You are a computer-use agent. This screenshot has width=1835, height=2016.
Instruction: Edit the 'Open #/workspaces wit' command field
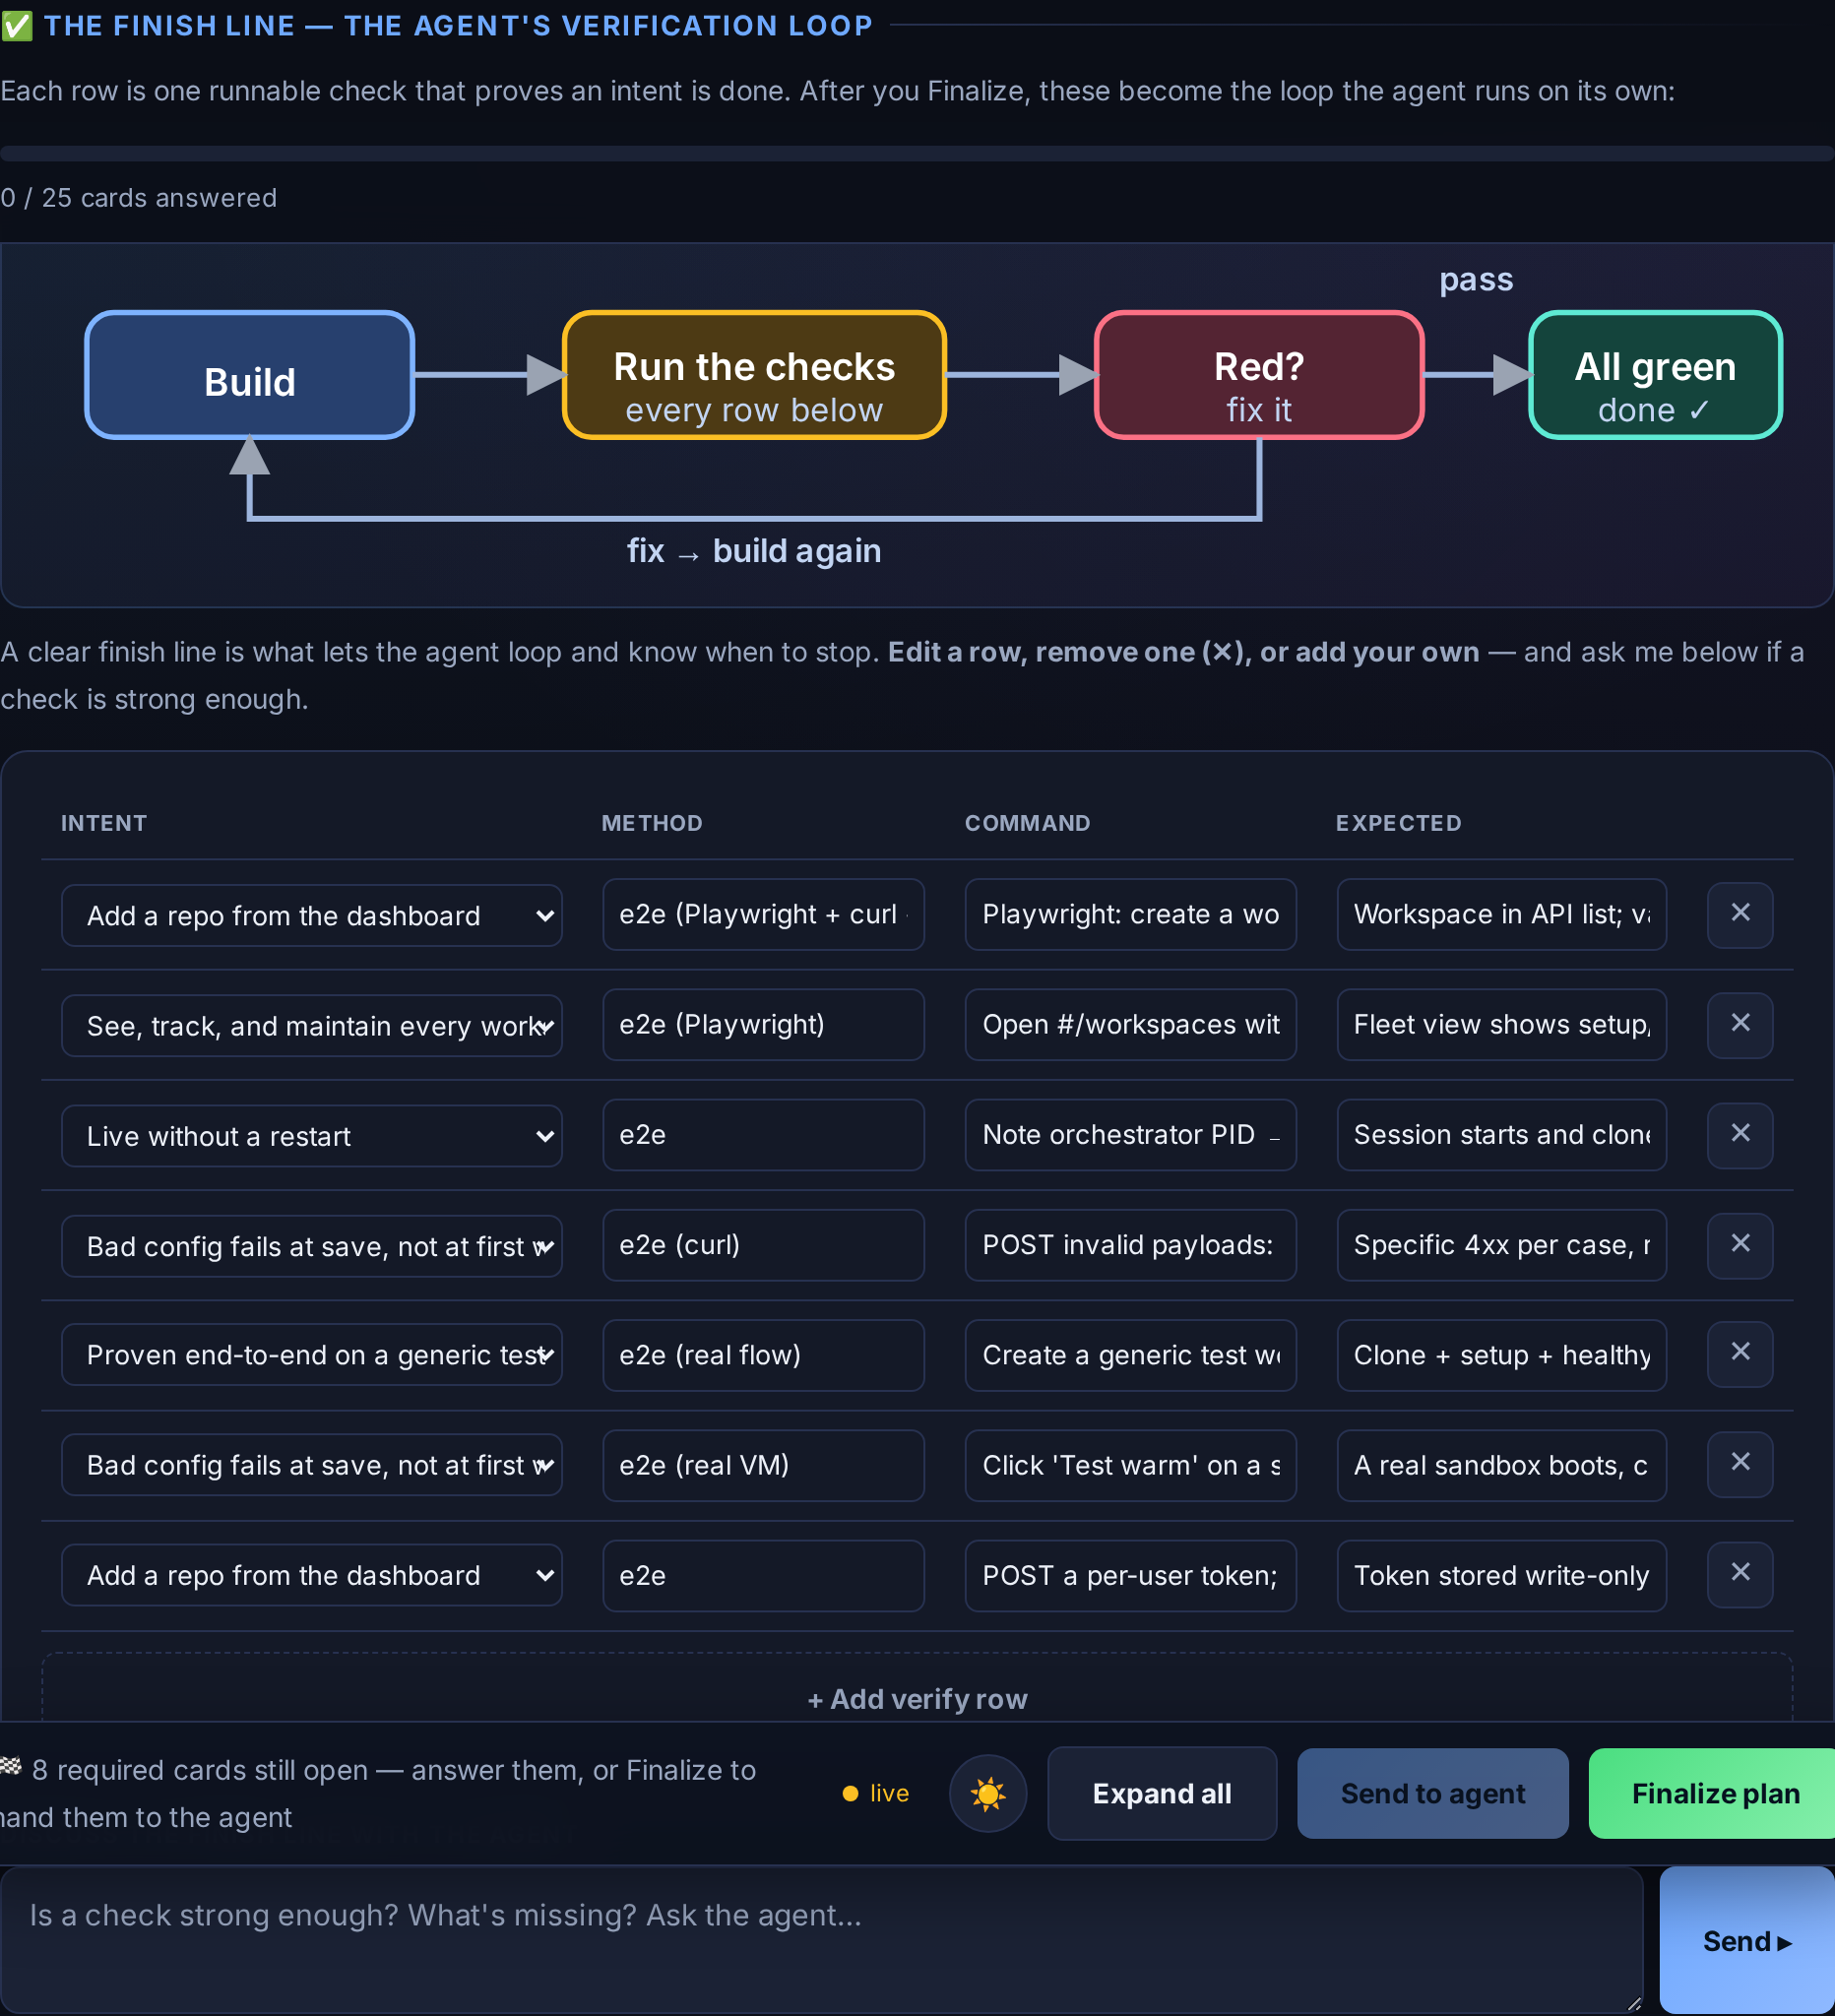(1130, 1024)
